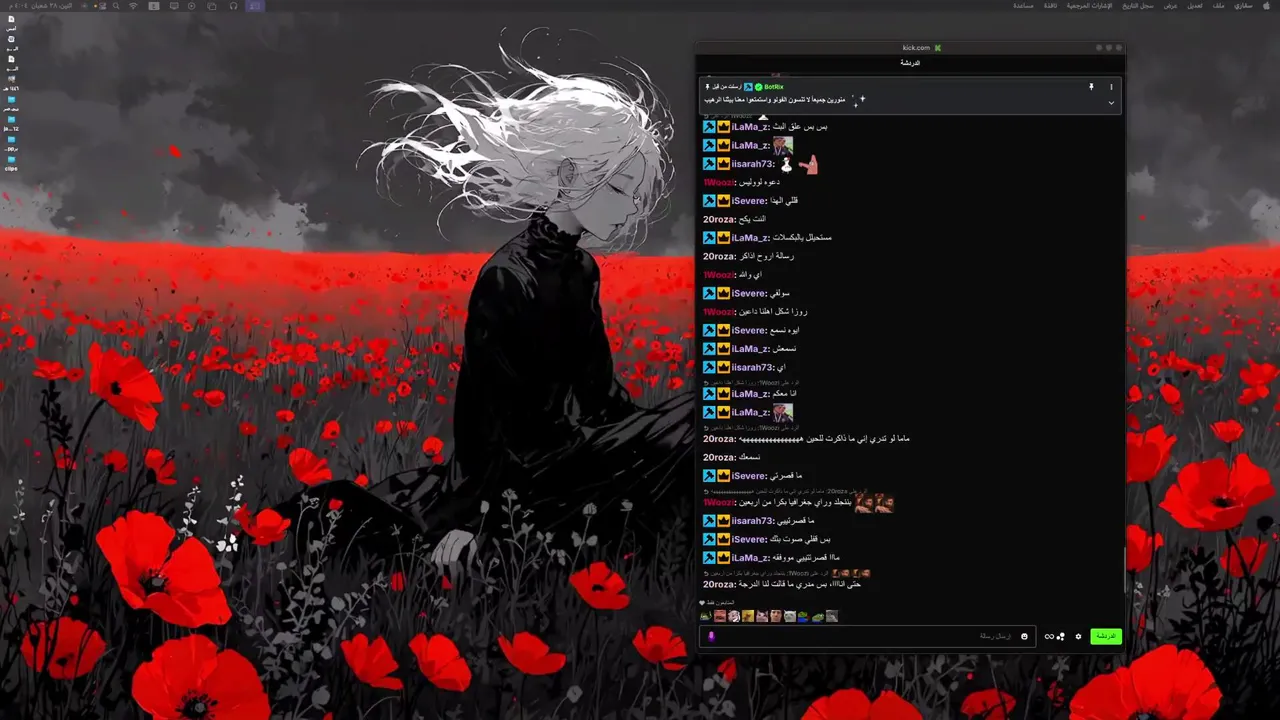Image resolution: width=1280 pixels, height=720 pixels.
Task: Open the 'عرض' menu in menu bar
Action: [x=1170, y=6]
